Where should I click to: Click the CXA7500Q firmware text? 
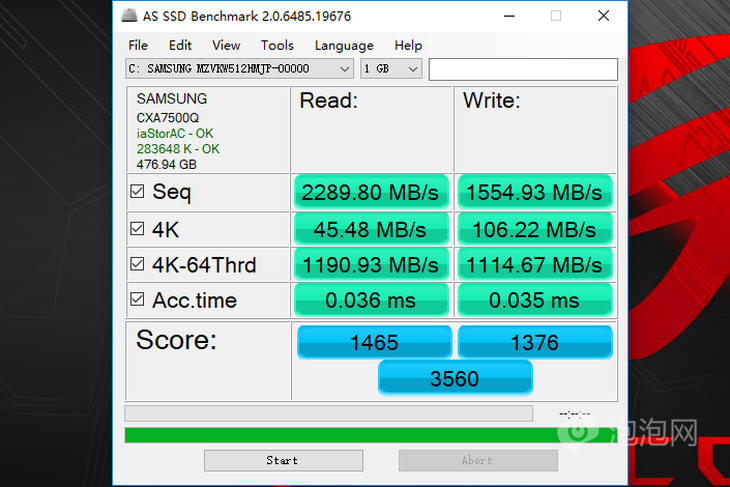(x=167, y=118)
